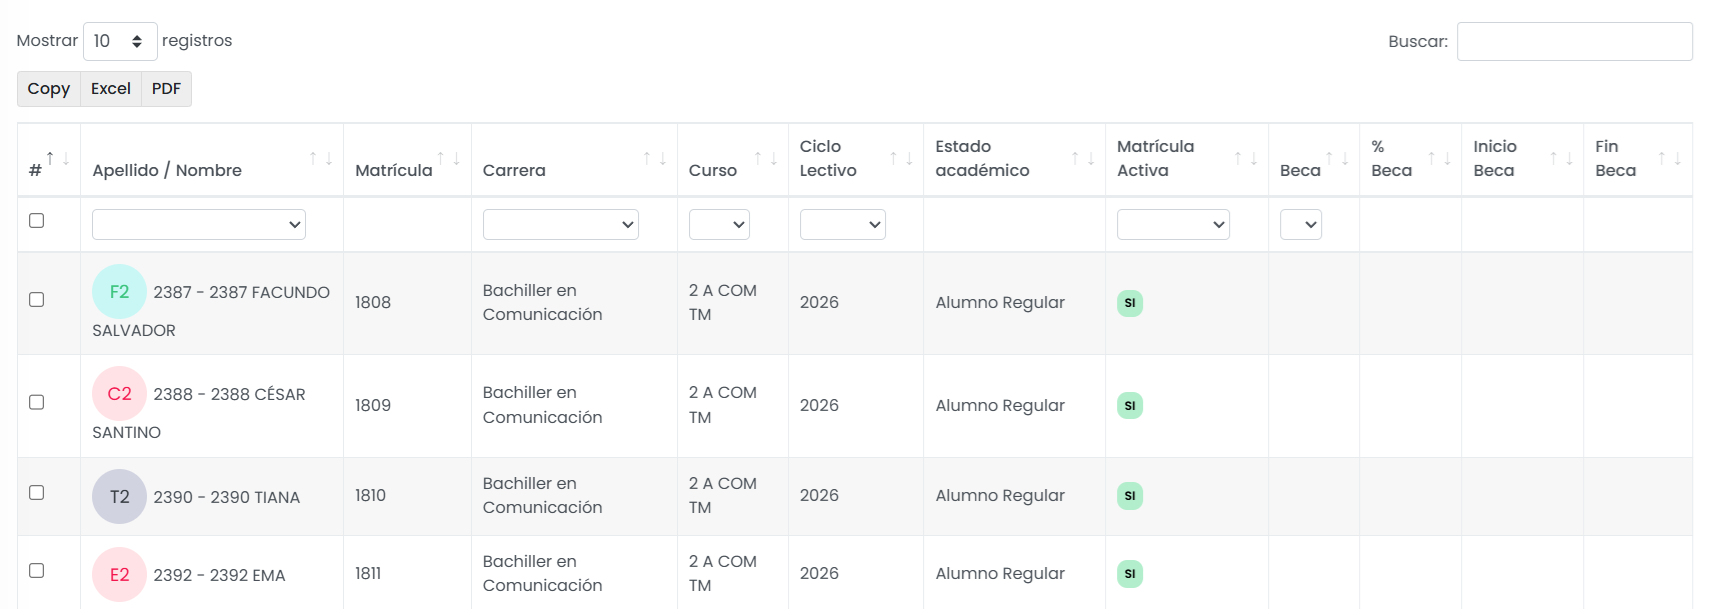Image resolution: width=1713 pixels, height=609 pixels.
Task: Open the Apellido / Nombre filter dropdown
Action: (x=199, y=224)
